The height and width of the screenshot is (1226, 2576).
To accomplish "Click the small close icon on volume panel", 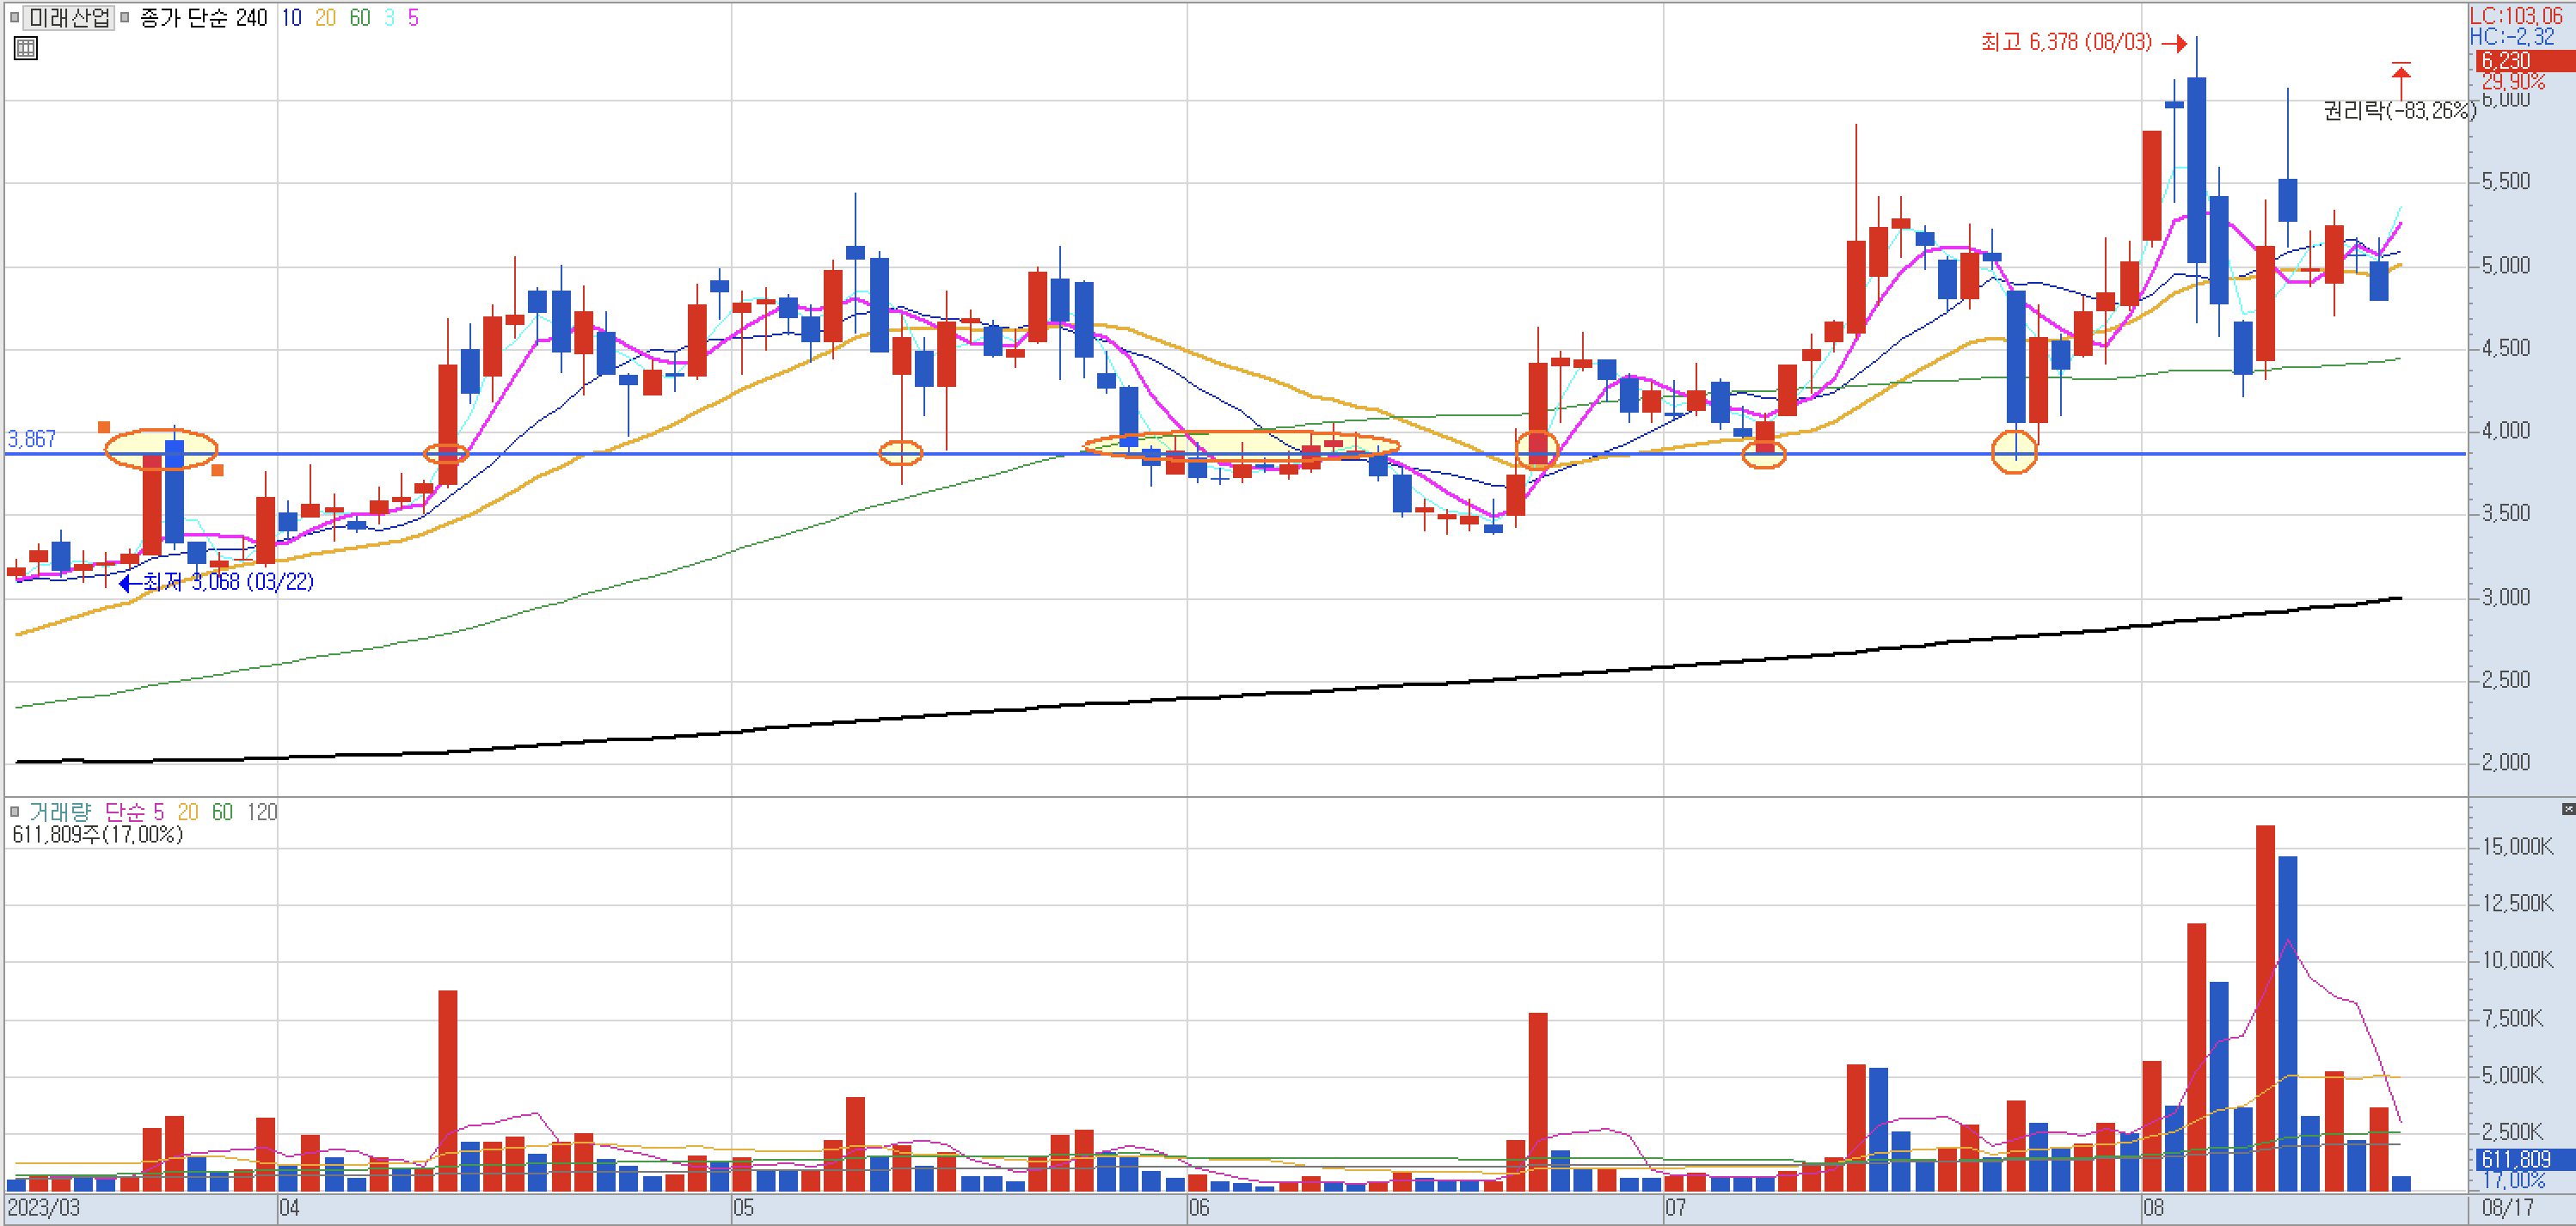I will [x=2567, y=808].
